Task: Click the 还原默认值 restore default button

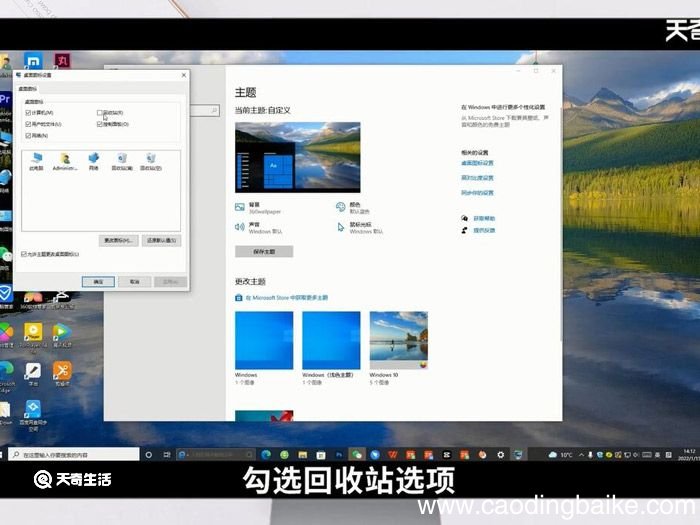Action: point(162,240)
